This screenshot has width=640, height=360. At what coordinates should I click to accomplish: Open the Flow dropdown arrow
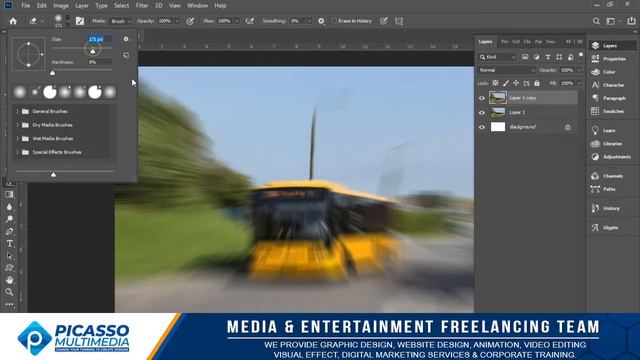tap(237, 21)
